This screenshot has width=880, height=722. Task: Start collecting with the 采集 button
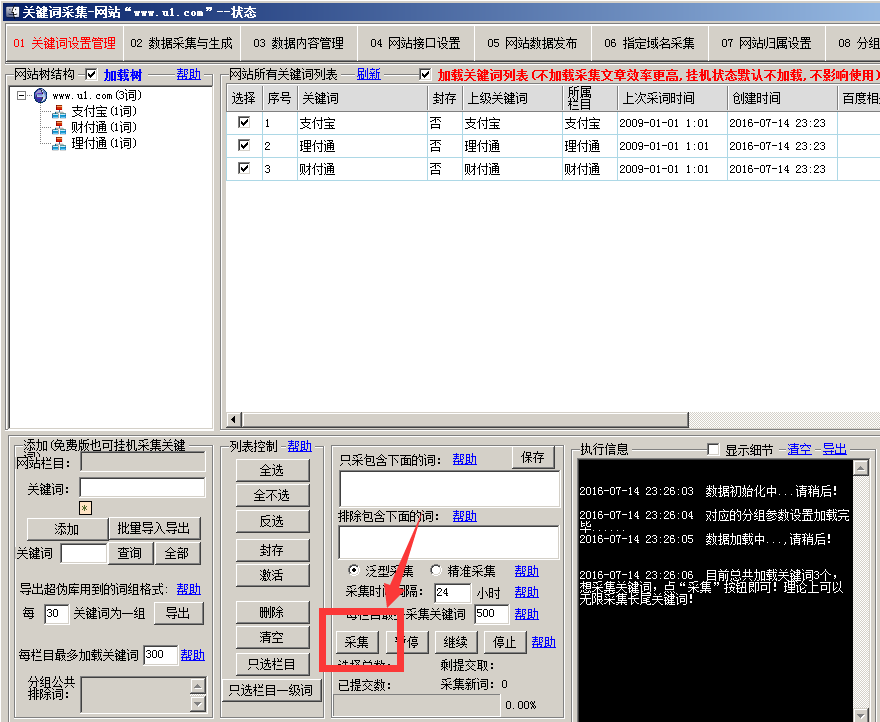click(x=357, y=642)
